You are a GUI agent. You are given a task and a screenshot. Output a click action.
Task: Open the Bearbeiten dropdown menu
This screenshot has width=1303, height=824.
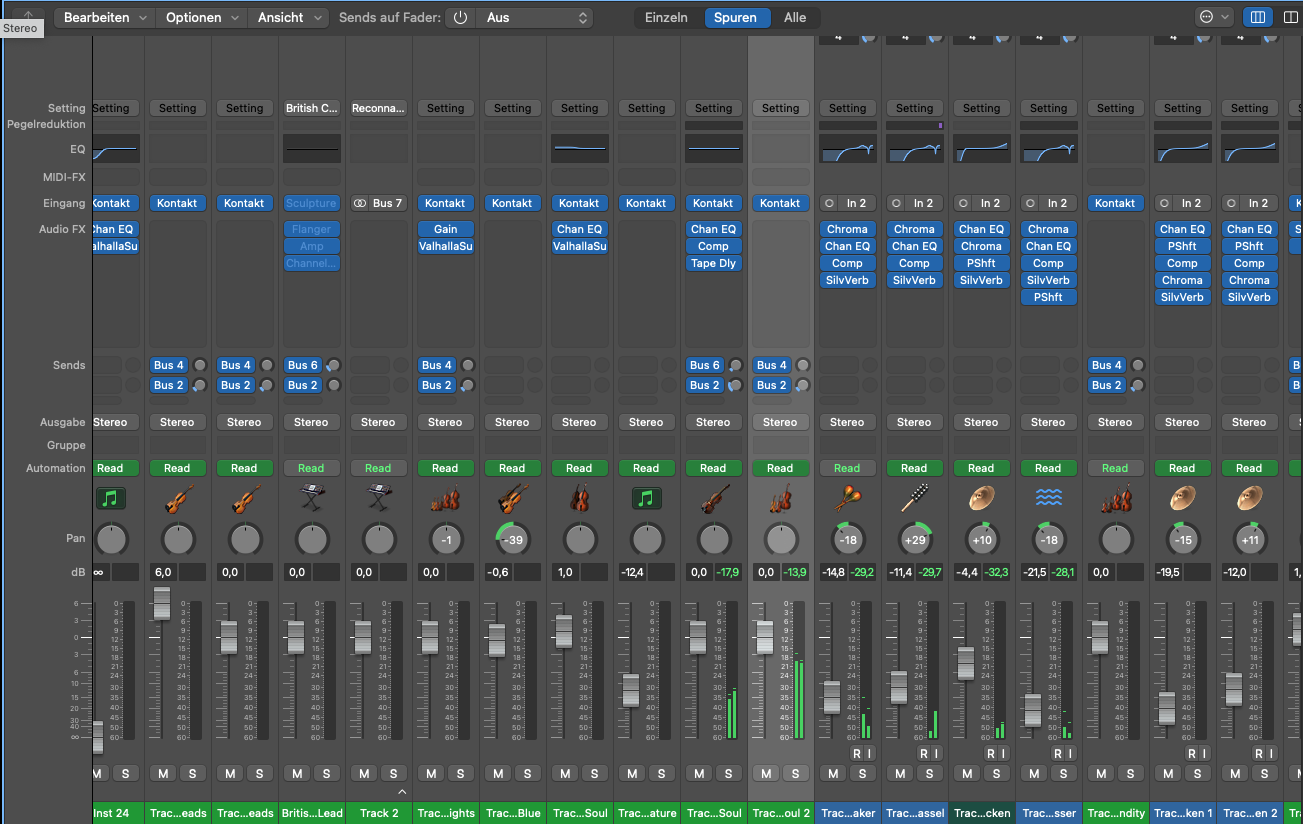tap(104, 18)
